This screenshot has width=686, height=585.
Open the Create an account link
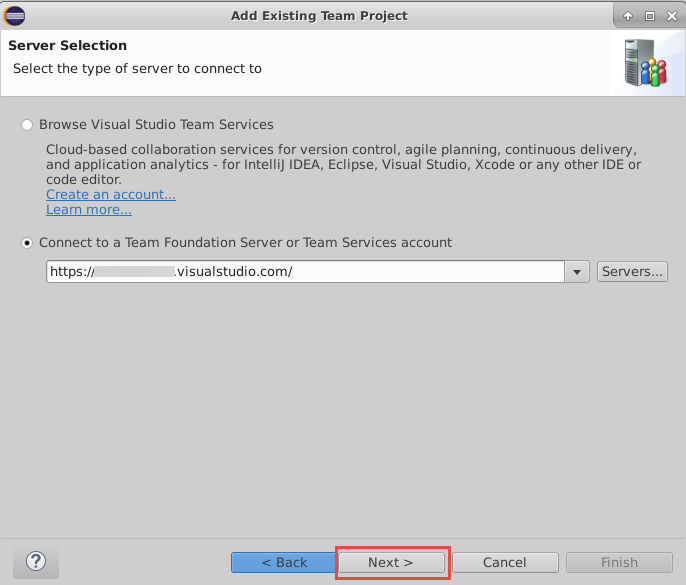tap(111, 194)
